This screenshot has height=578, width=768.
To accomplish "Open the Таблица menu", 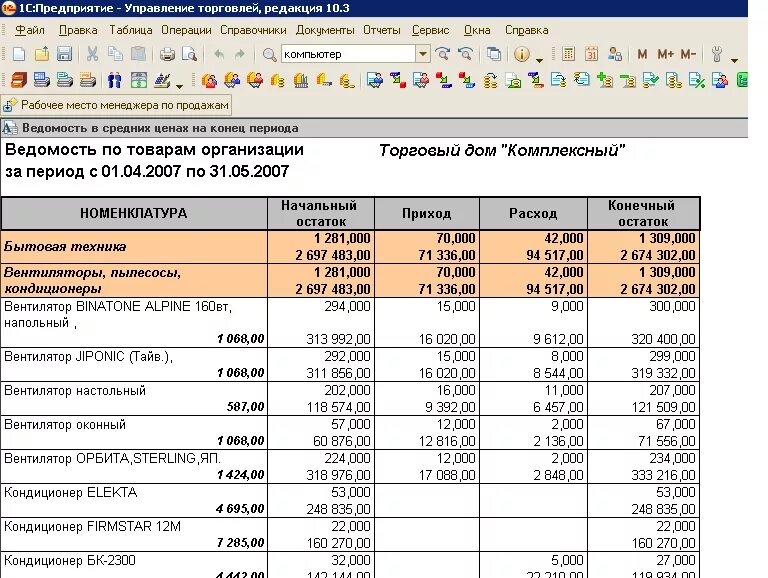I will 130,30.
